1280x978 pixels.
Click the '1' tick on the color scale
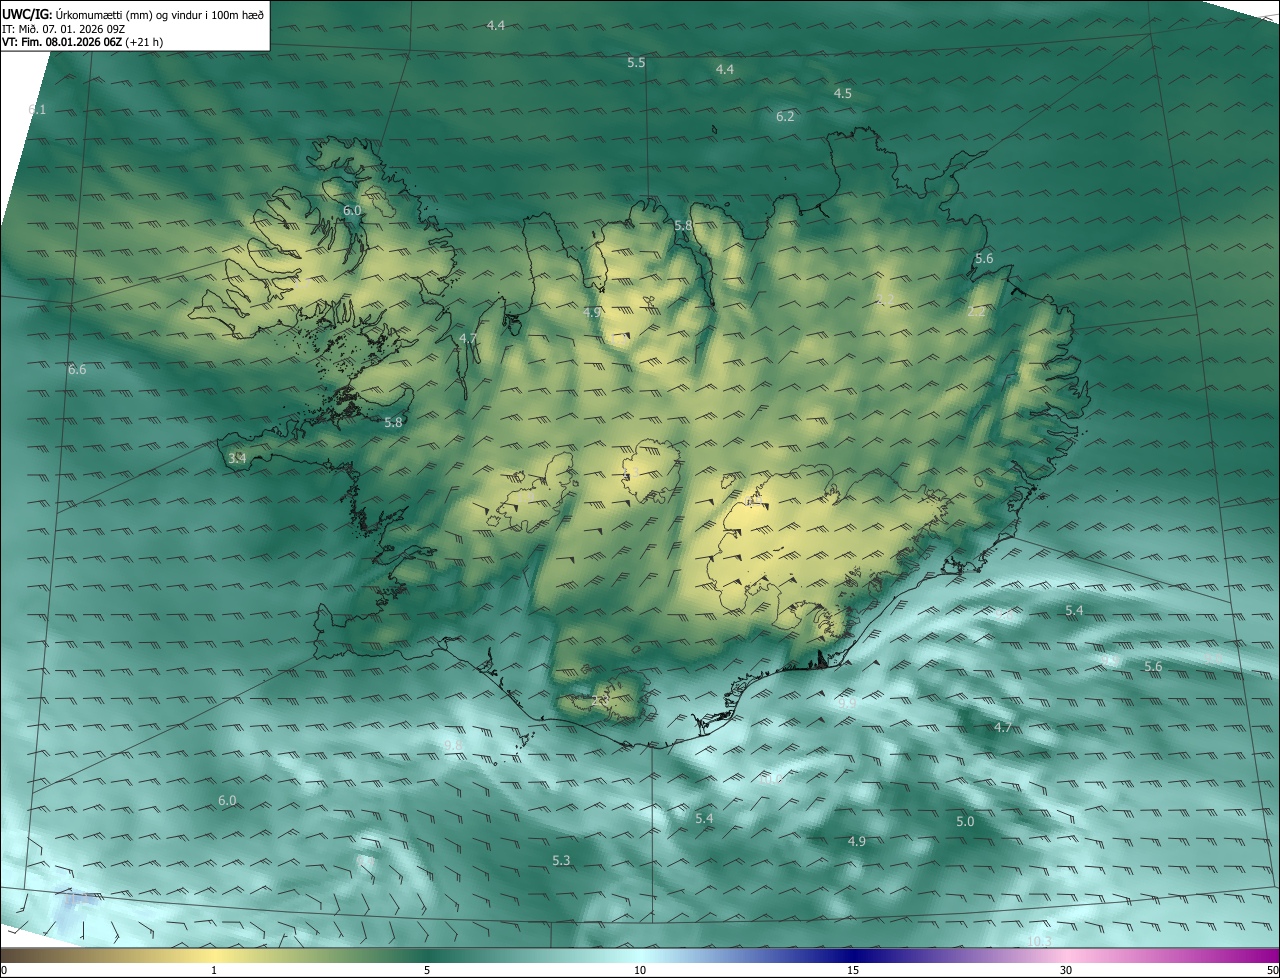point(214,970)
